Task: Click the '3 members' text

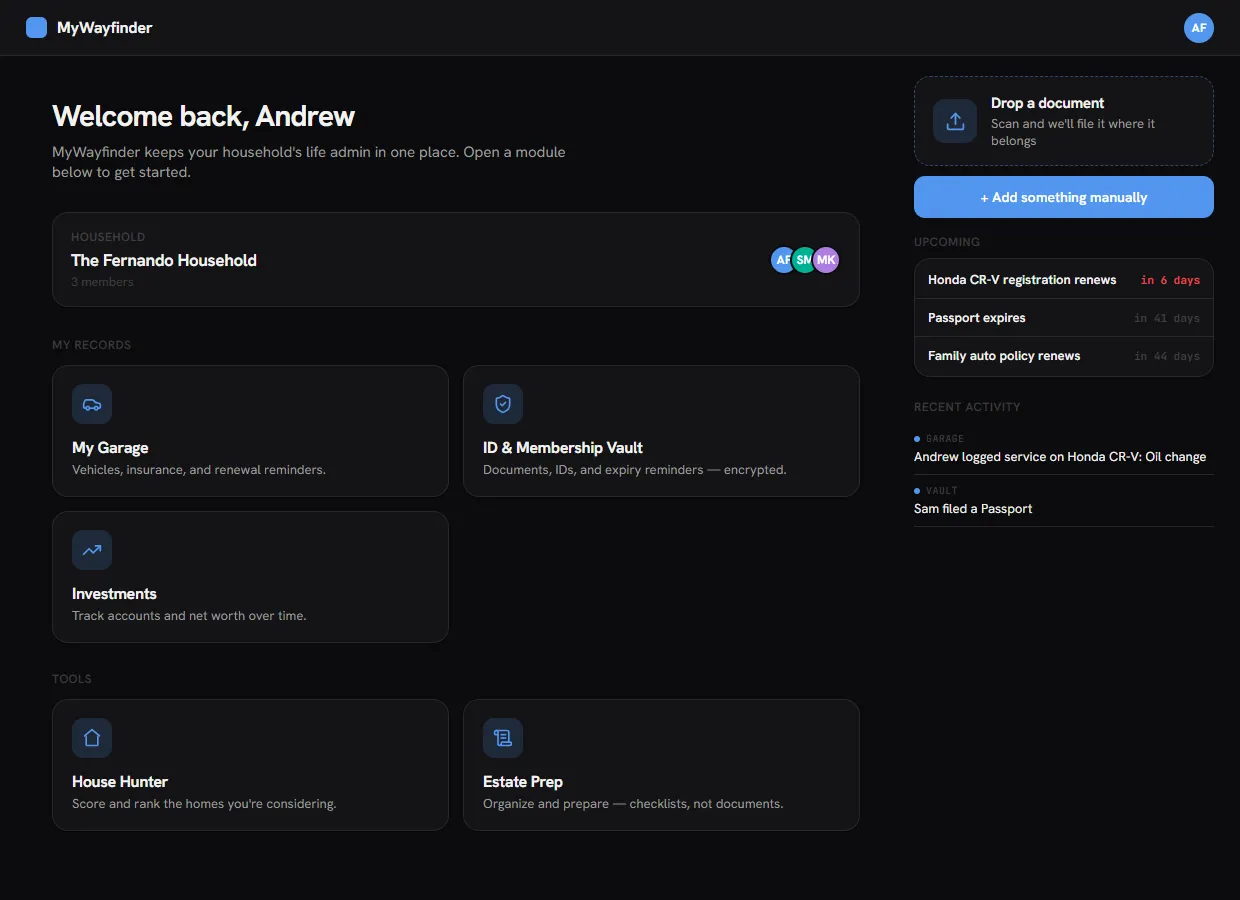Action: click(102, 282)
